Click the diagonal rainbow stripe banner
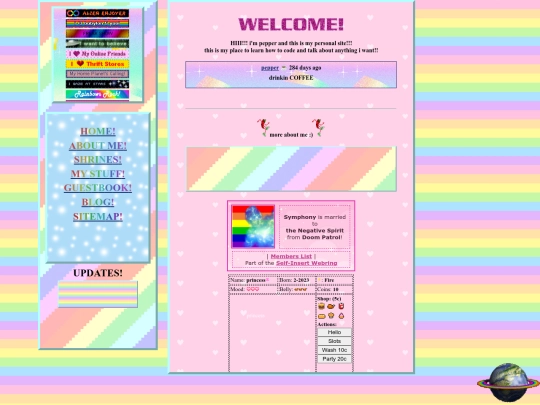The width and height of the screenshot is (540, 405). (x=291, y=169)
